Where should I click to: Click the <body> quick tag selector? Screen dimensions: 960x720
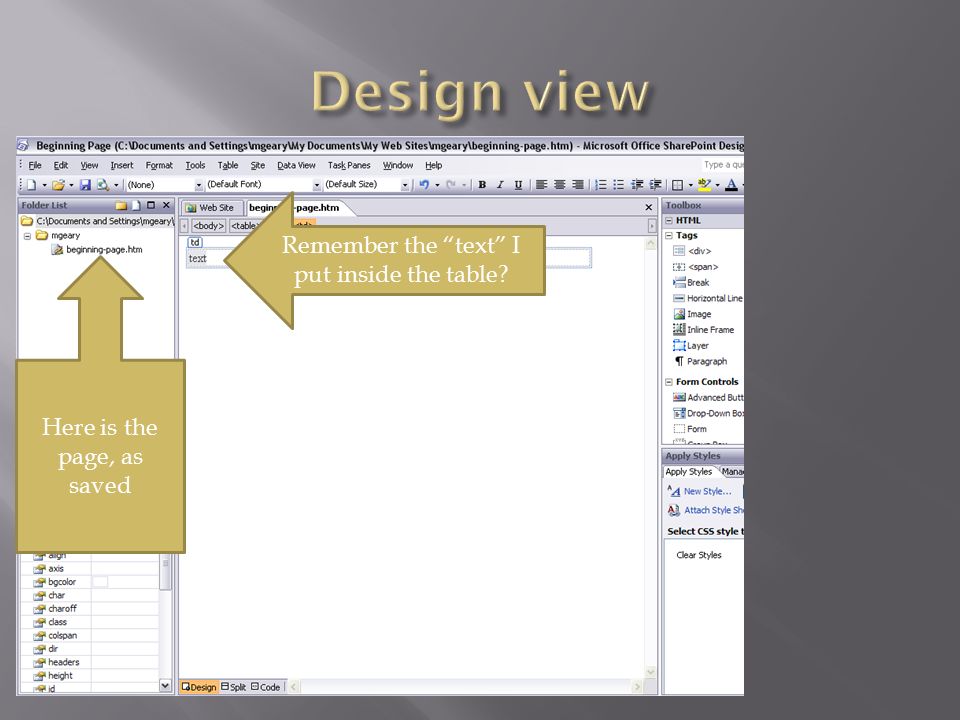[x=209, y=226]
